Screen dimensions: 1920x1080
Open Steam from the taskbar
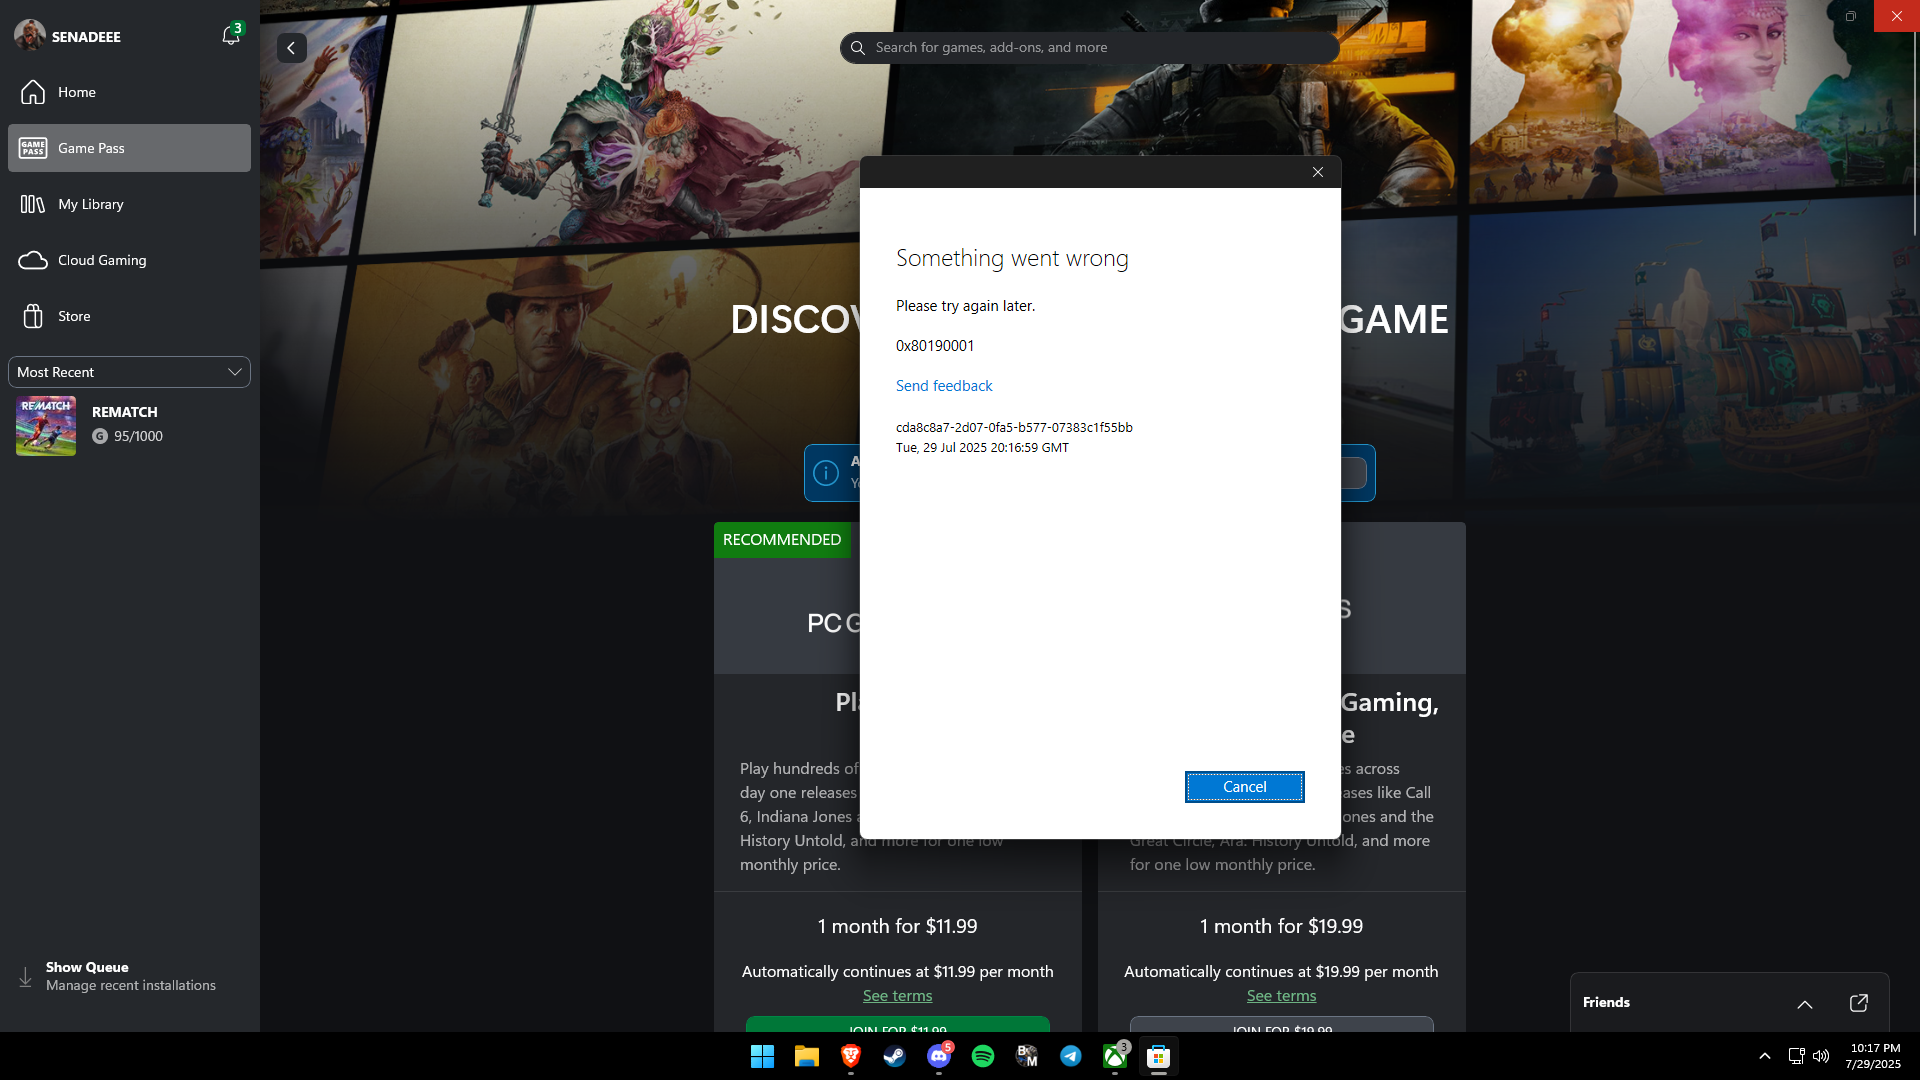pos(895,1056)
